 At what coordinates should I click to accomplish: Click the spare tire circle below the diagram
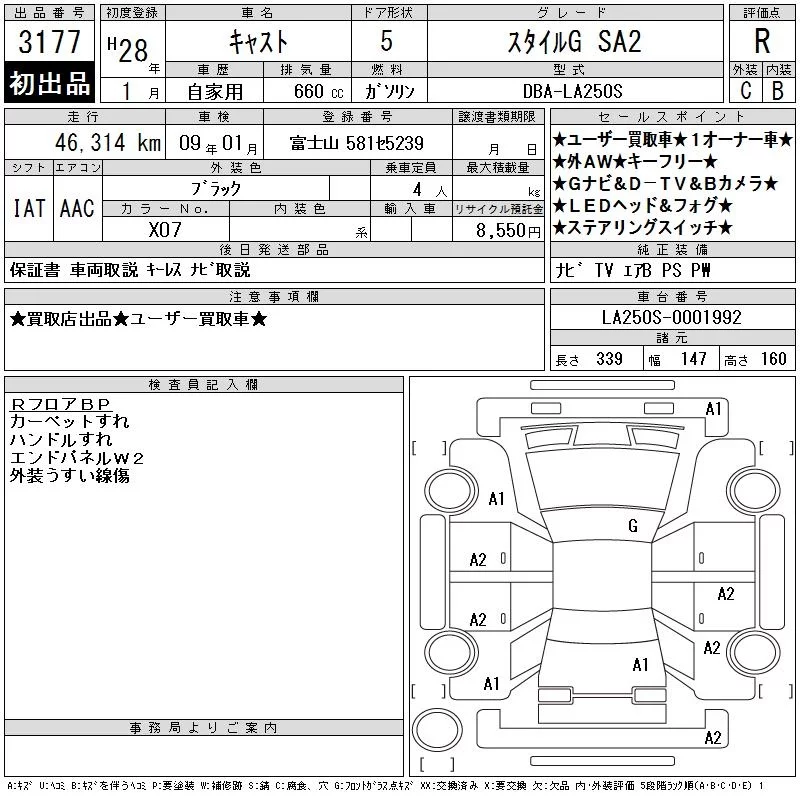click(x=437, y=729)
